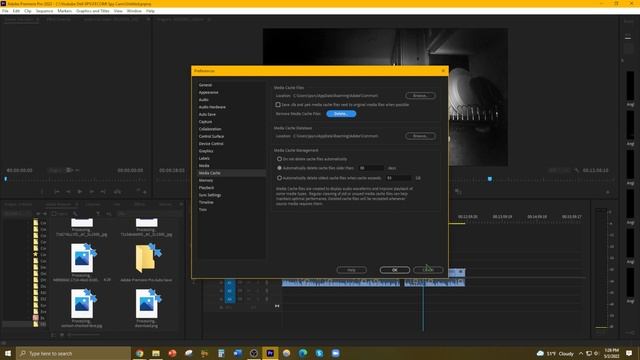Cancel the Preferences dialog
640x360 pixels.
tap(428, 270)
